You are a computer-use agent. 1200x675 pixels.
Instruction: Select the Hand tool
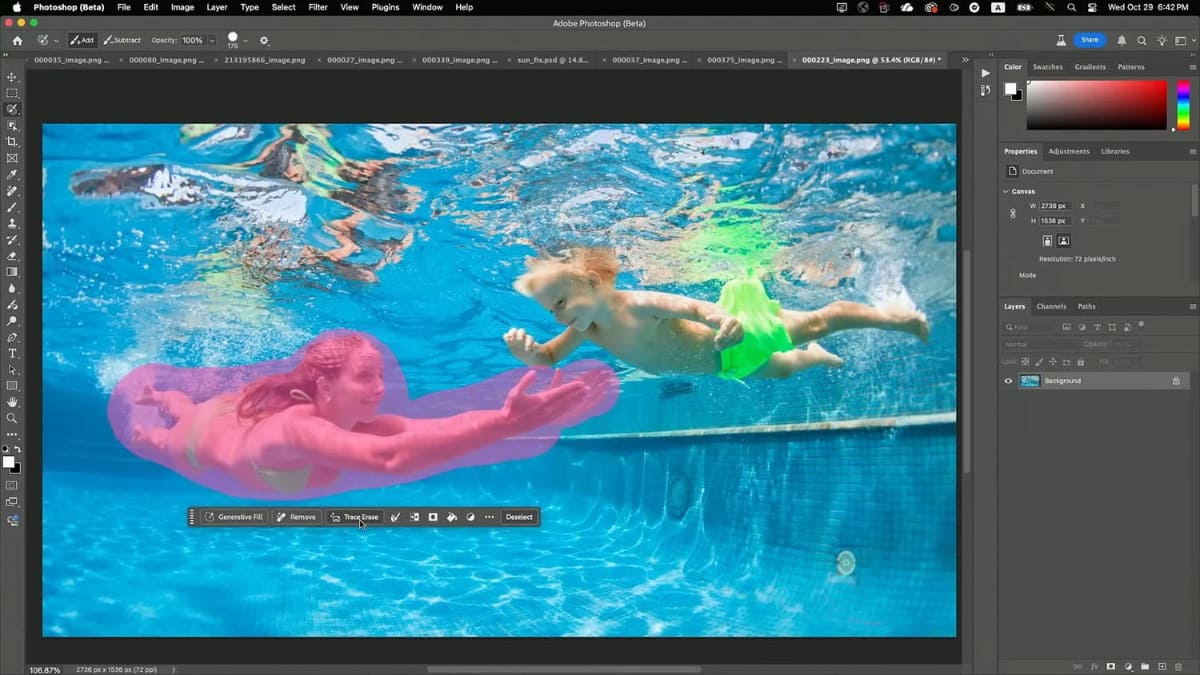click(x=12, y=402)
